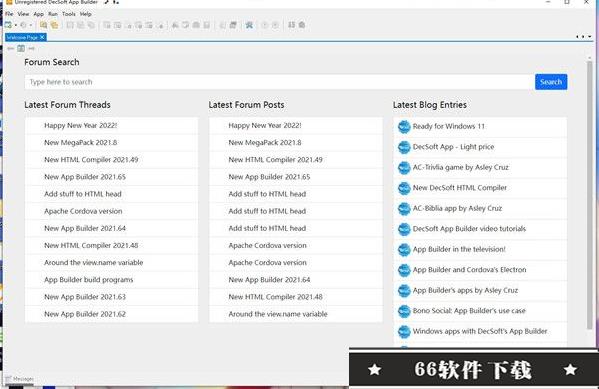The width and height of the screenshot is (599, 389).
Task: Click the blue Search button
Action: [x=551, y=82]
